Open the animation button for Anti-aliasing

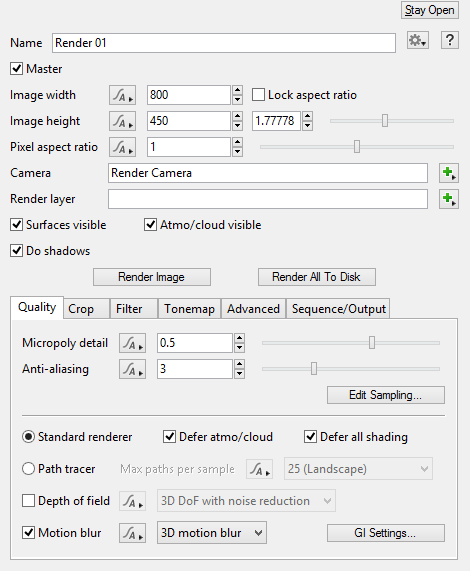(x=133, y=369)
